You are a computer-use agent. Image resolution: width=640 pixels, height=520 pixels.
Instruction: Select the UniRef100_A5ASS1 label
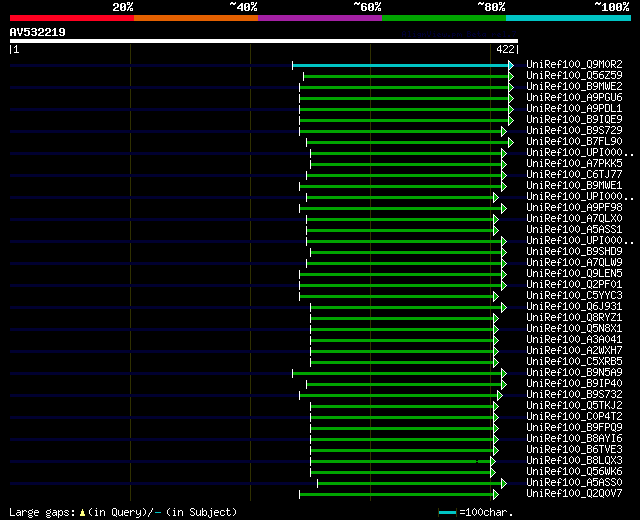(574, 230)
